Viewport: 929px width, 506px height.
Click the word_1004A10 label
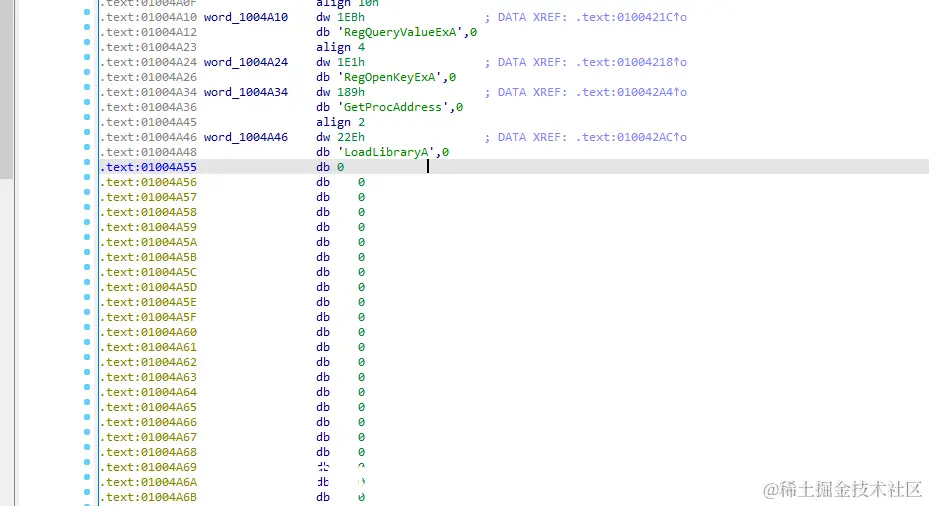pos(246,17)
